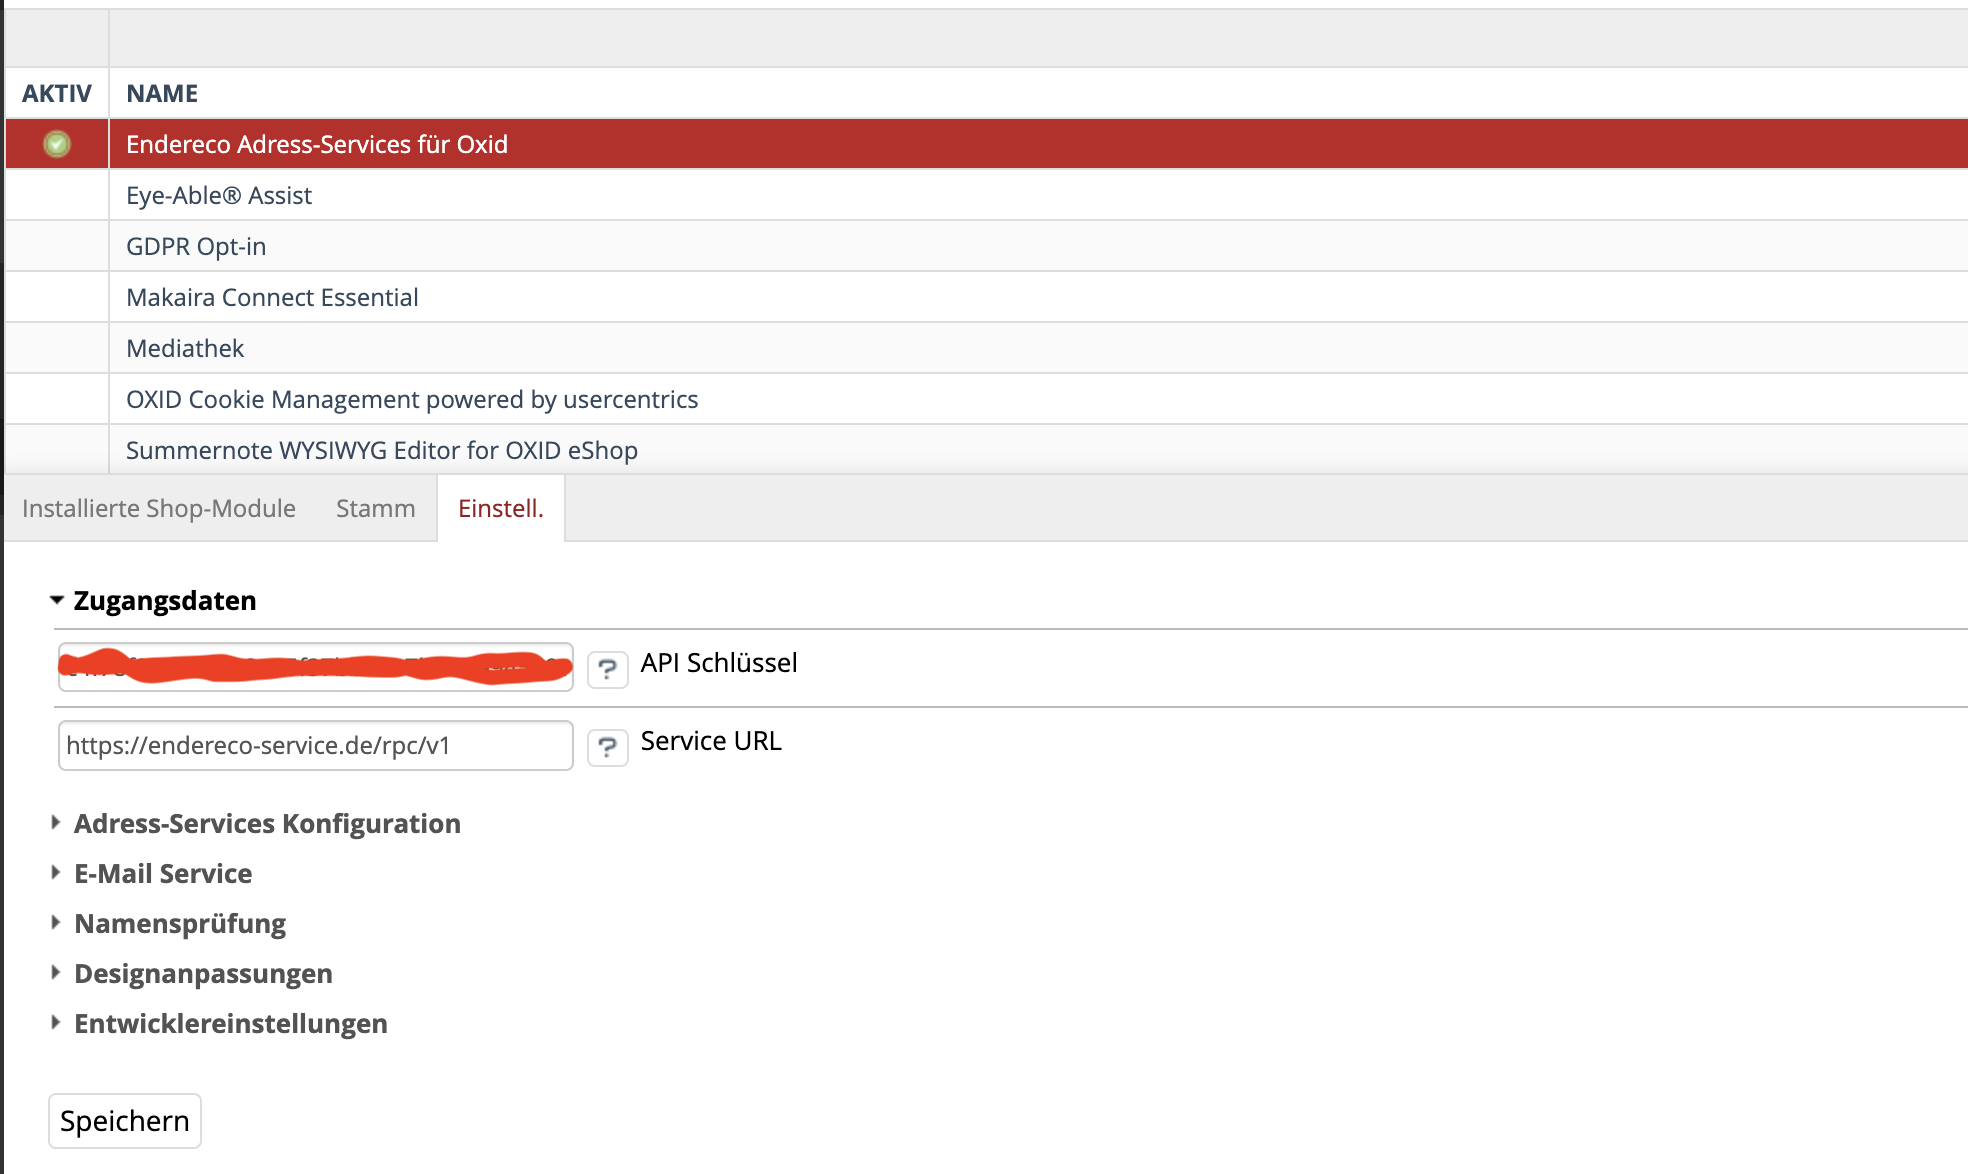Select Summernote WYSIWYG Editor for OXID eShop
This screenshot has width=1968, height=1174.
pyautogui.click(x=382, y=450)
